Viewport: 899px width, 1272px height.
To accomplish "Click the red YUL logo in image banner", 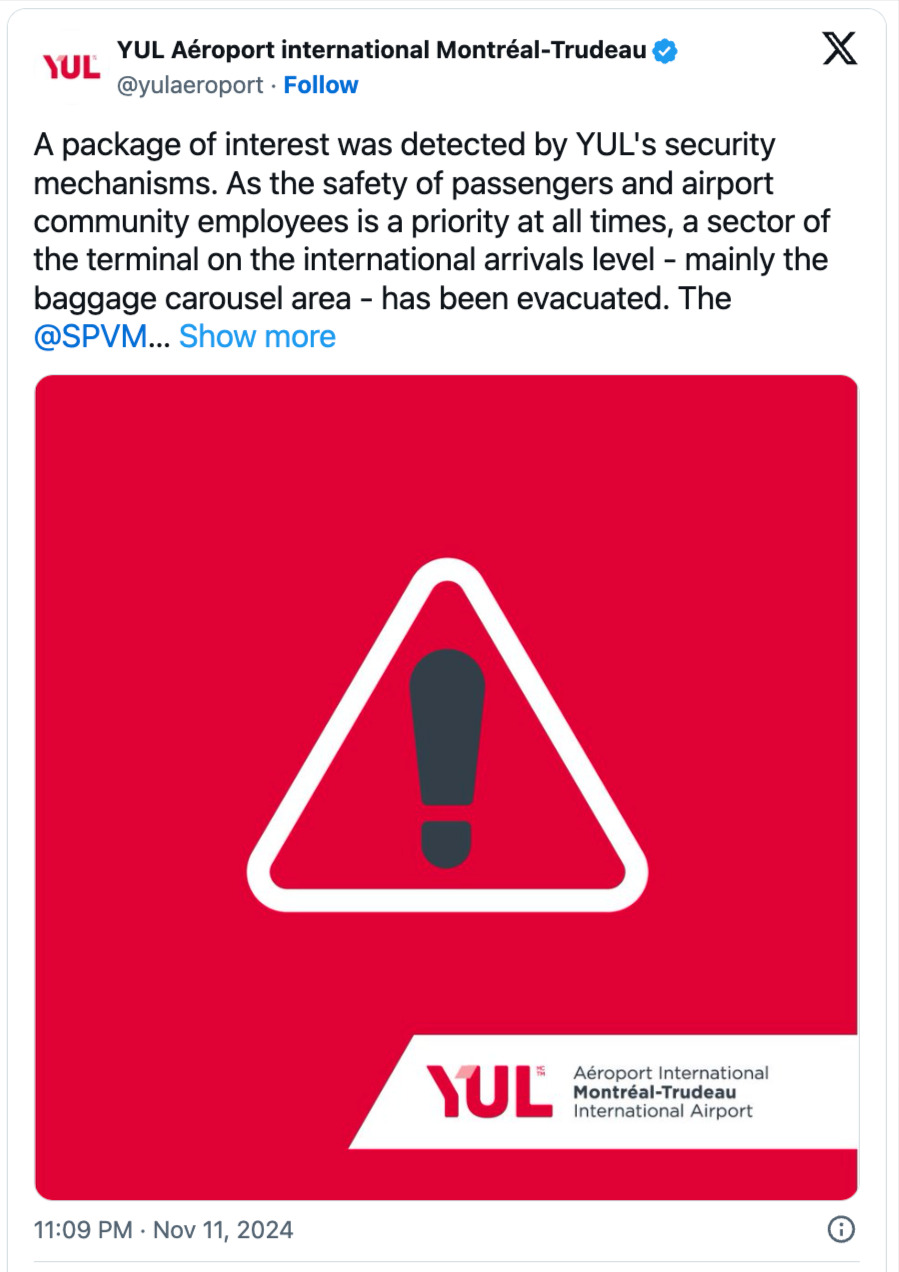I will [489, 1091].
